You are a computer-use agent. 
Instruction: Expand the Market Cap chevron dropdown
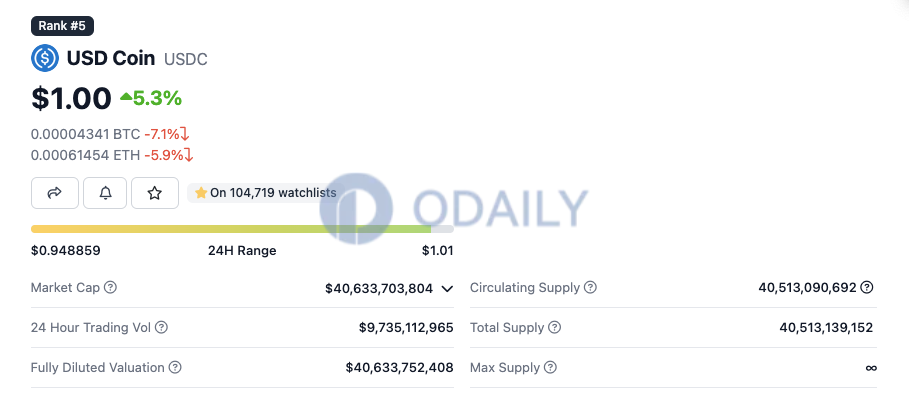[447, 289]
